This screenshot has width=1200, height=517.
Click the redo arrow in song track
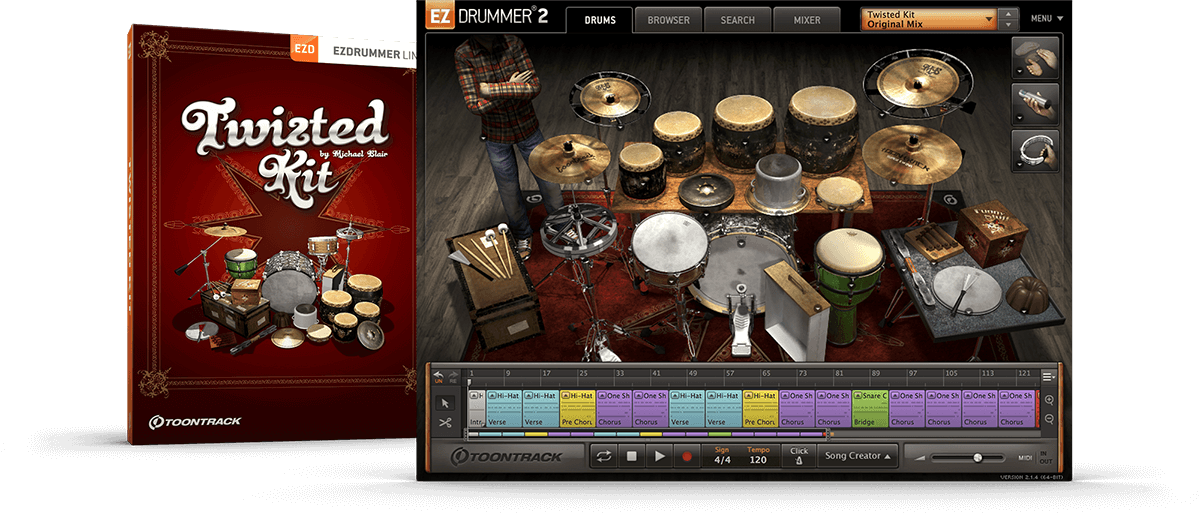pos(451,375)
